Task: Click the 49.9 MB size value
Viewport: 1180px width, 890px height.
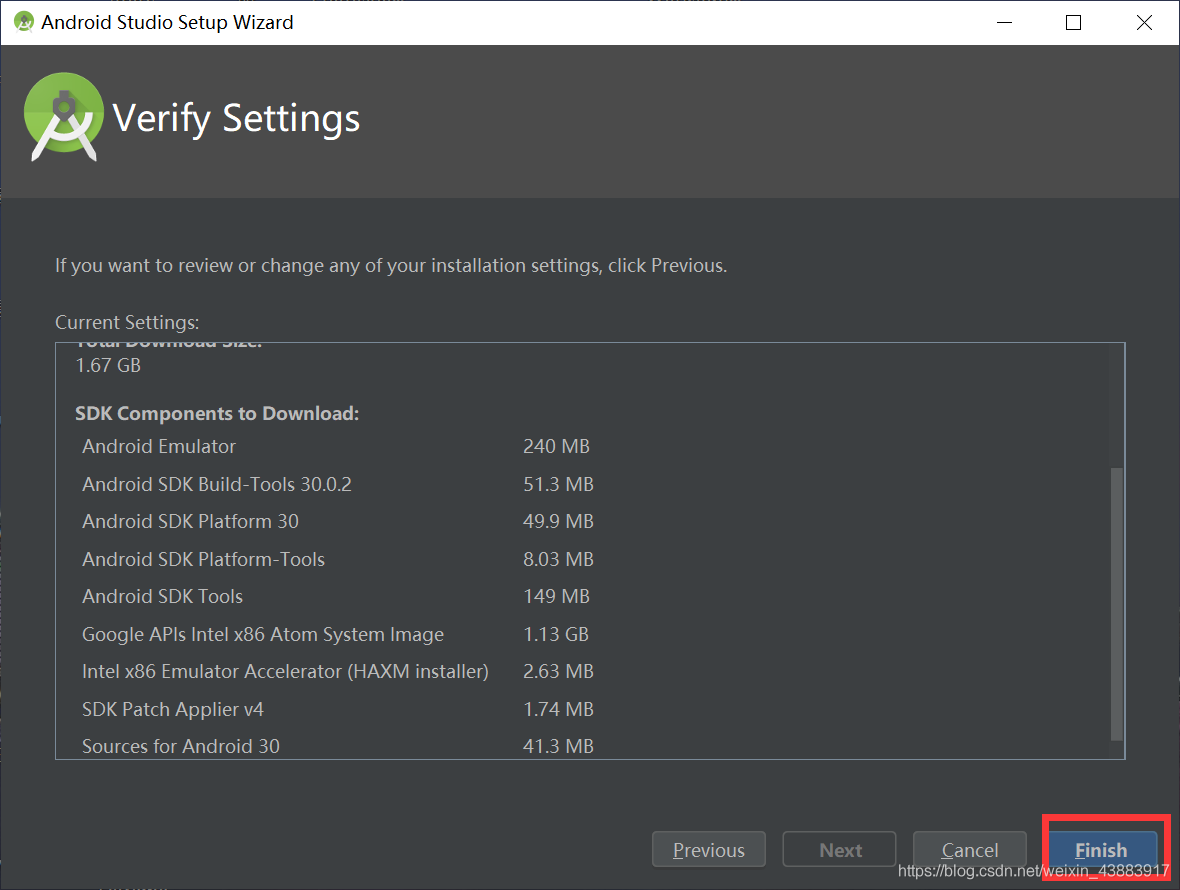Action: (558, 521)
